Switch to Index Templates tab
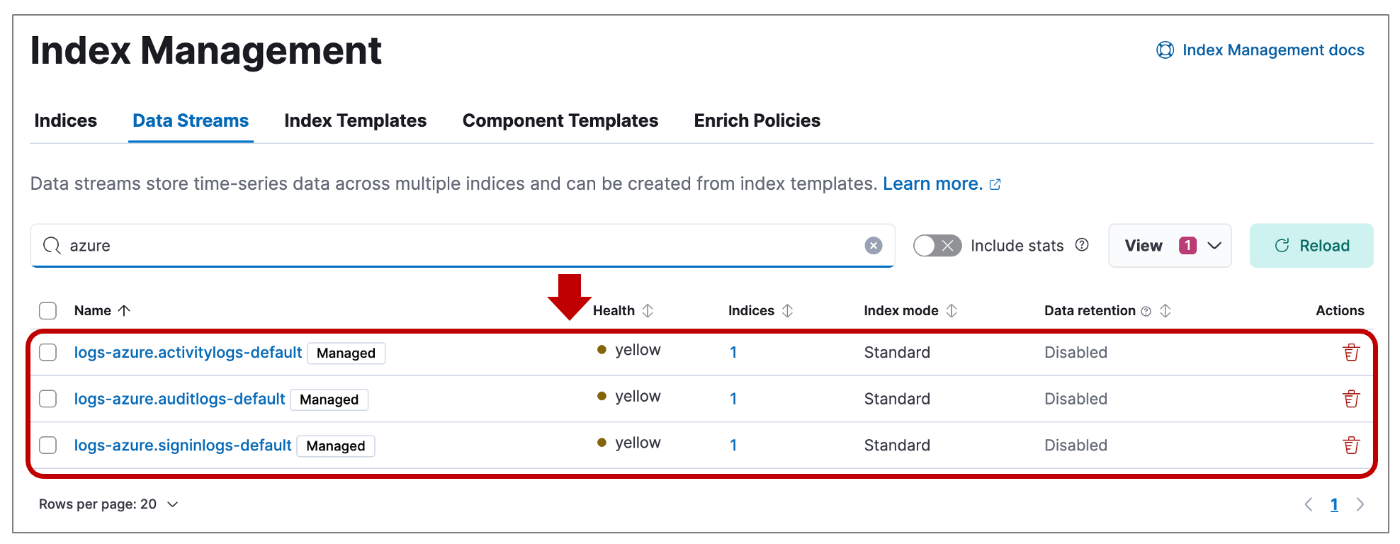 pyautogui.click(x=355, y=121)
